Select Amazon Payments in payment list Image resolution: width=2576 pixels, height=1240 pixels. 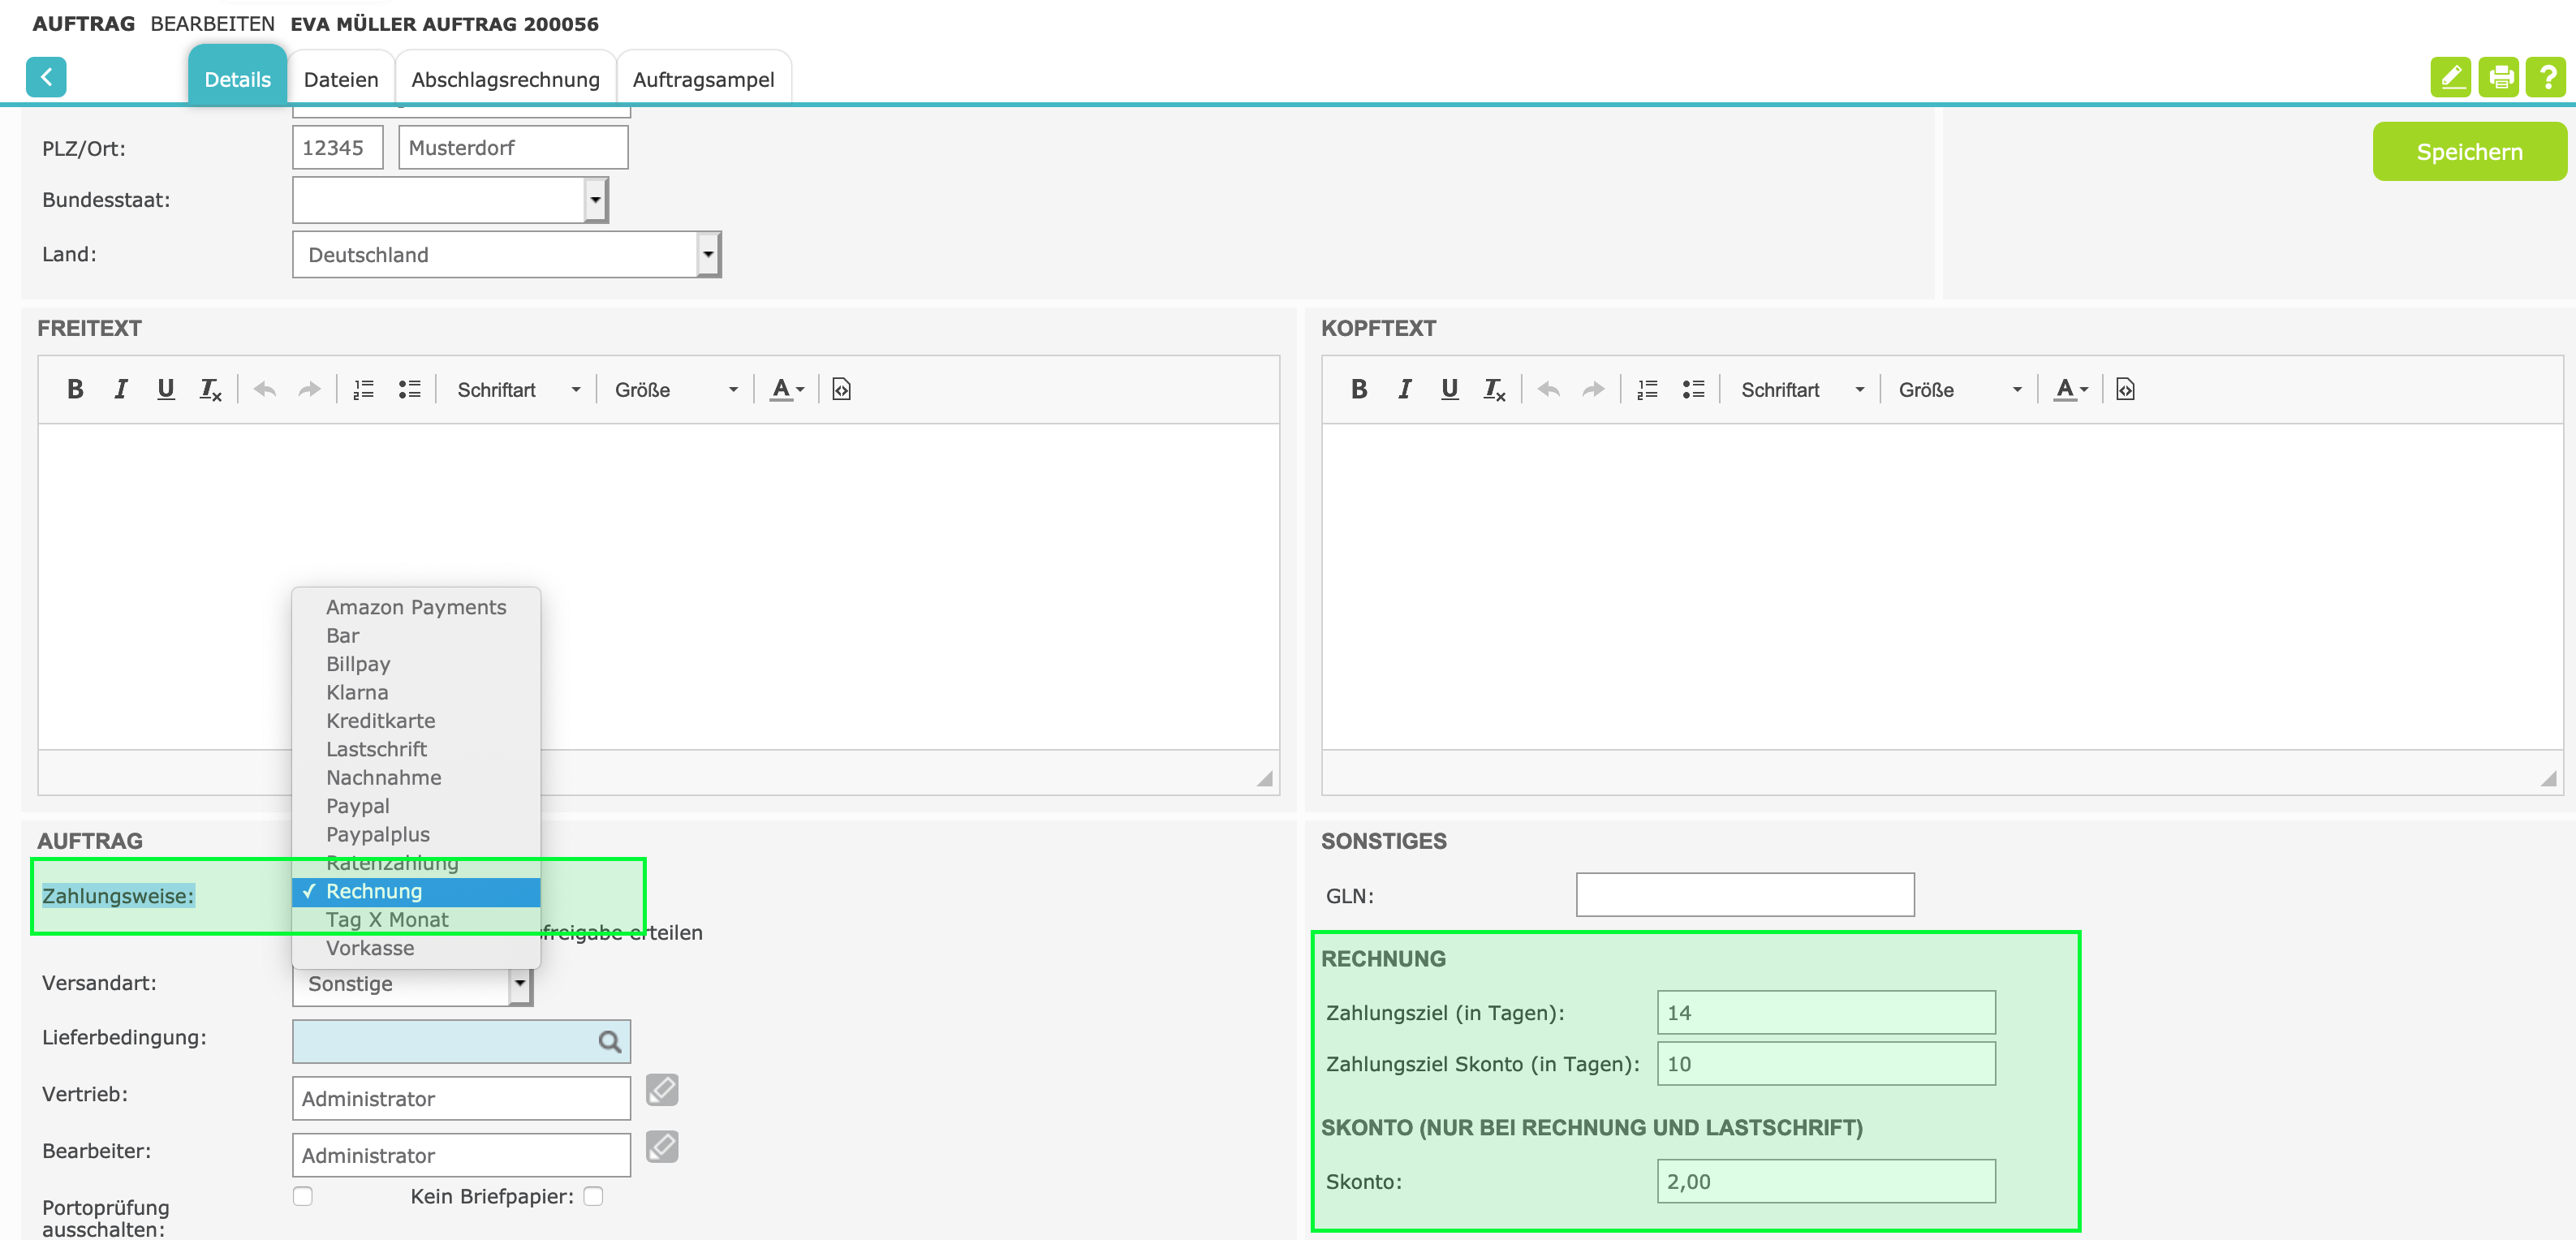[x=416, y=607]
